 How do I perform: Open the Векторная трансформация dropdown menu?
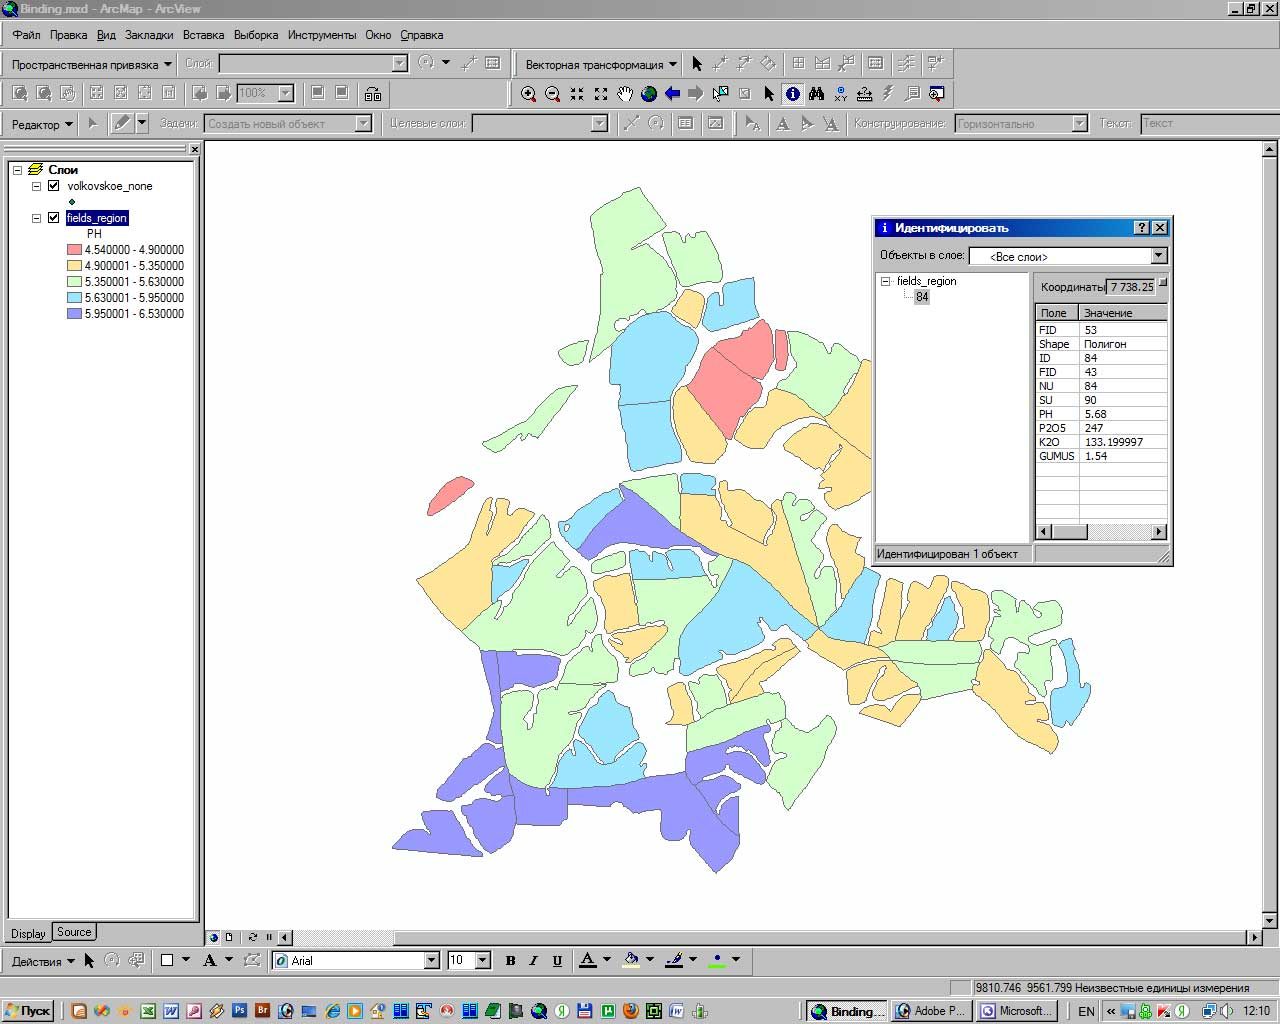(x=601, y=65)
